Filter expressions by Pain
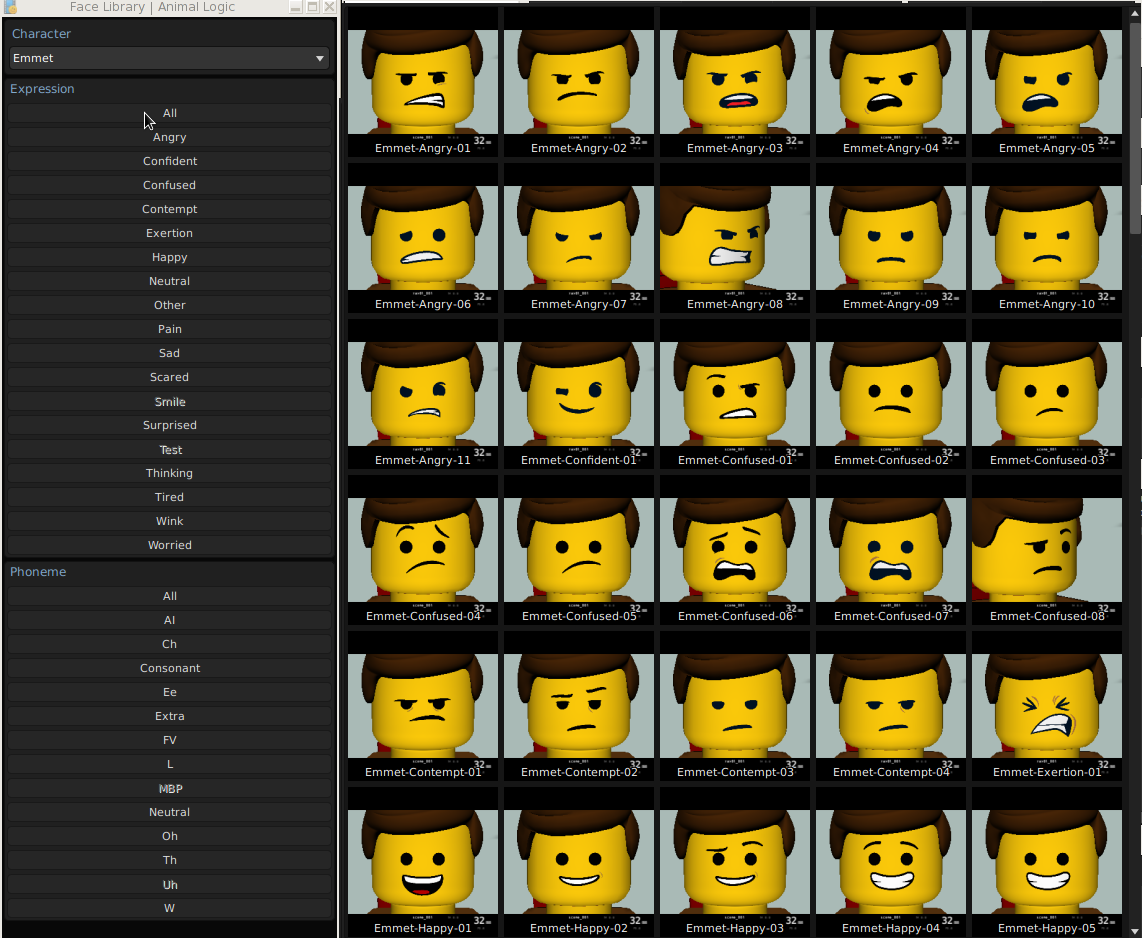 click(x=169, y=329)
